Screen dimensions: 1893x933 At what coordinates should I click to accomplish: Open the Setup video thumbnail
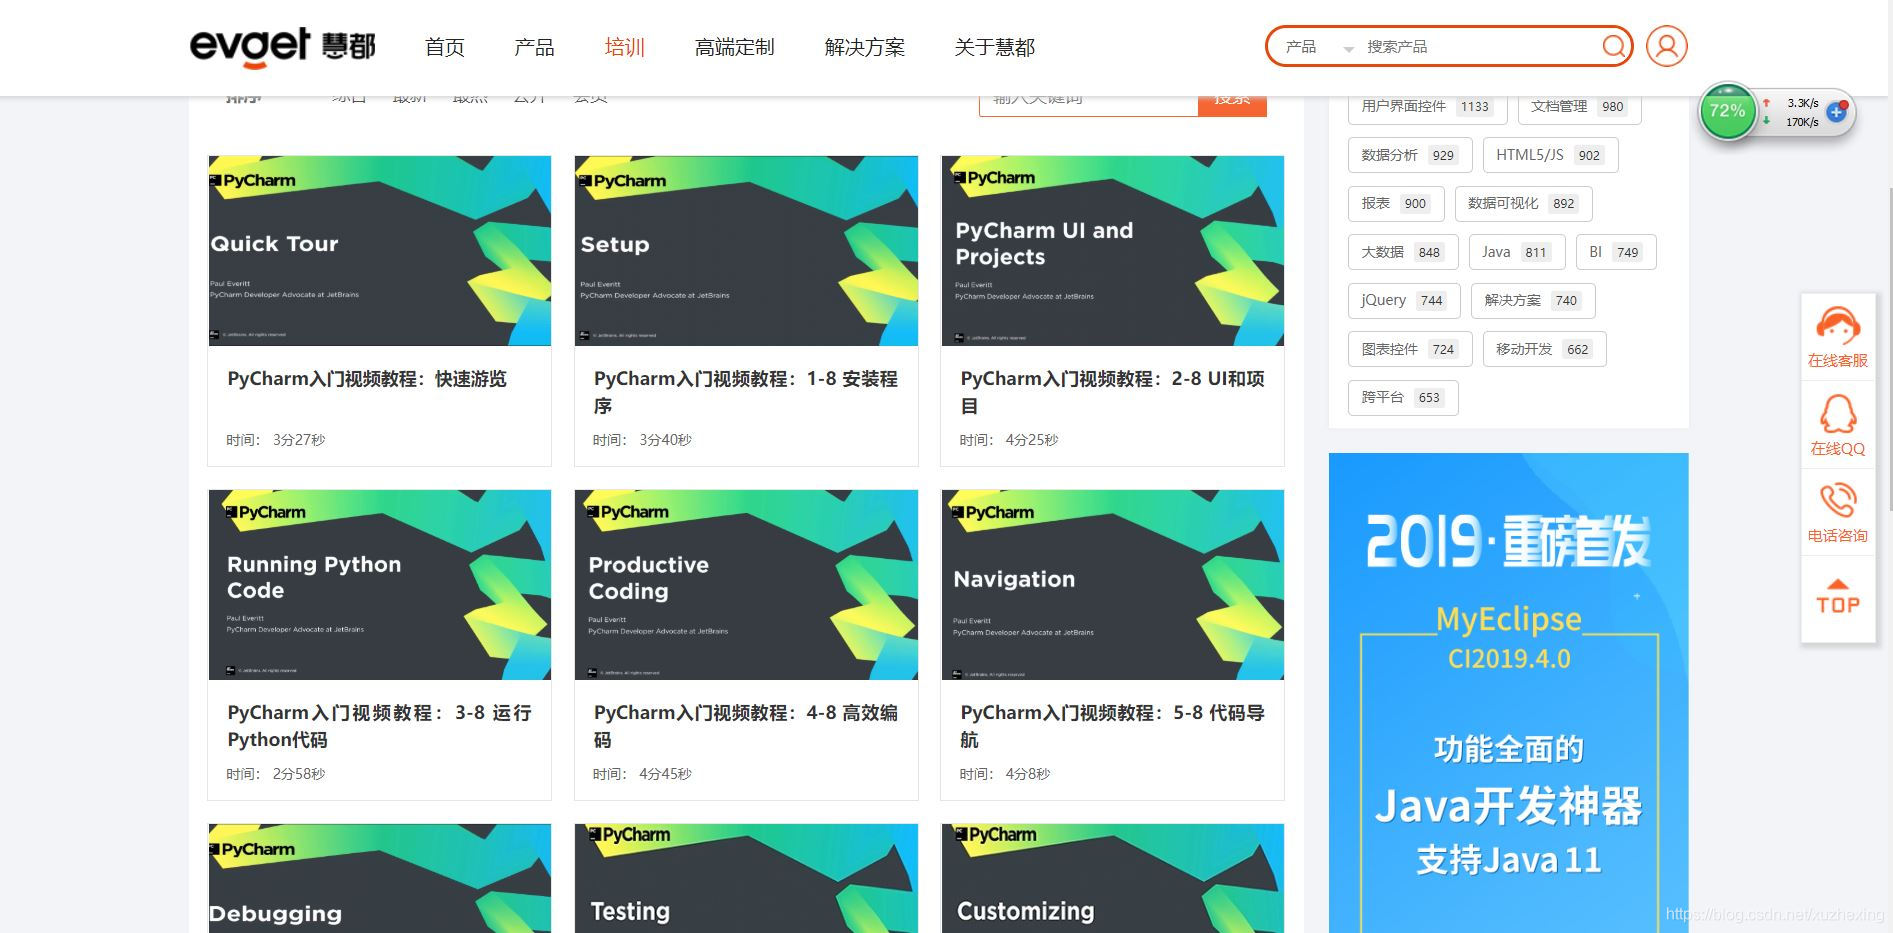[746, 250]
